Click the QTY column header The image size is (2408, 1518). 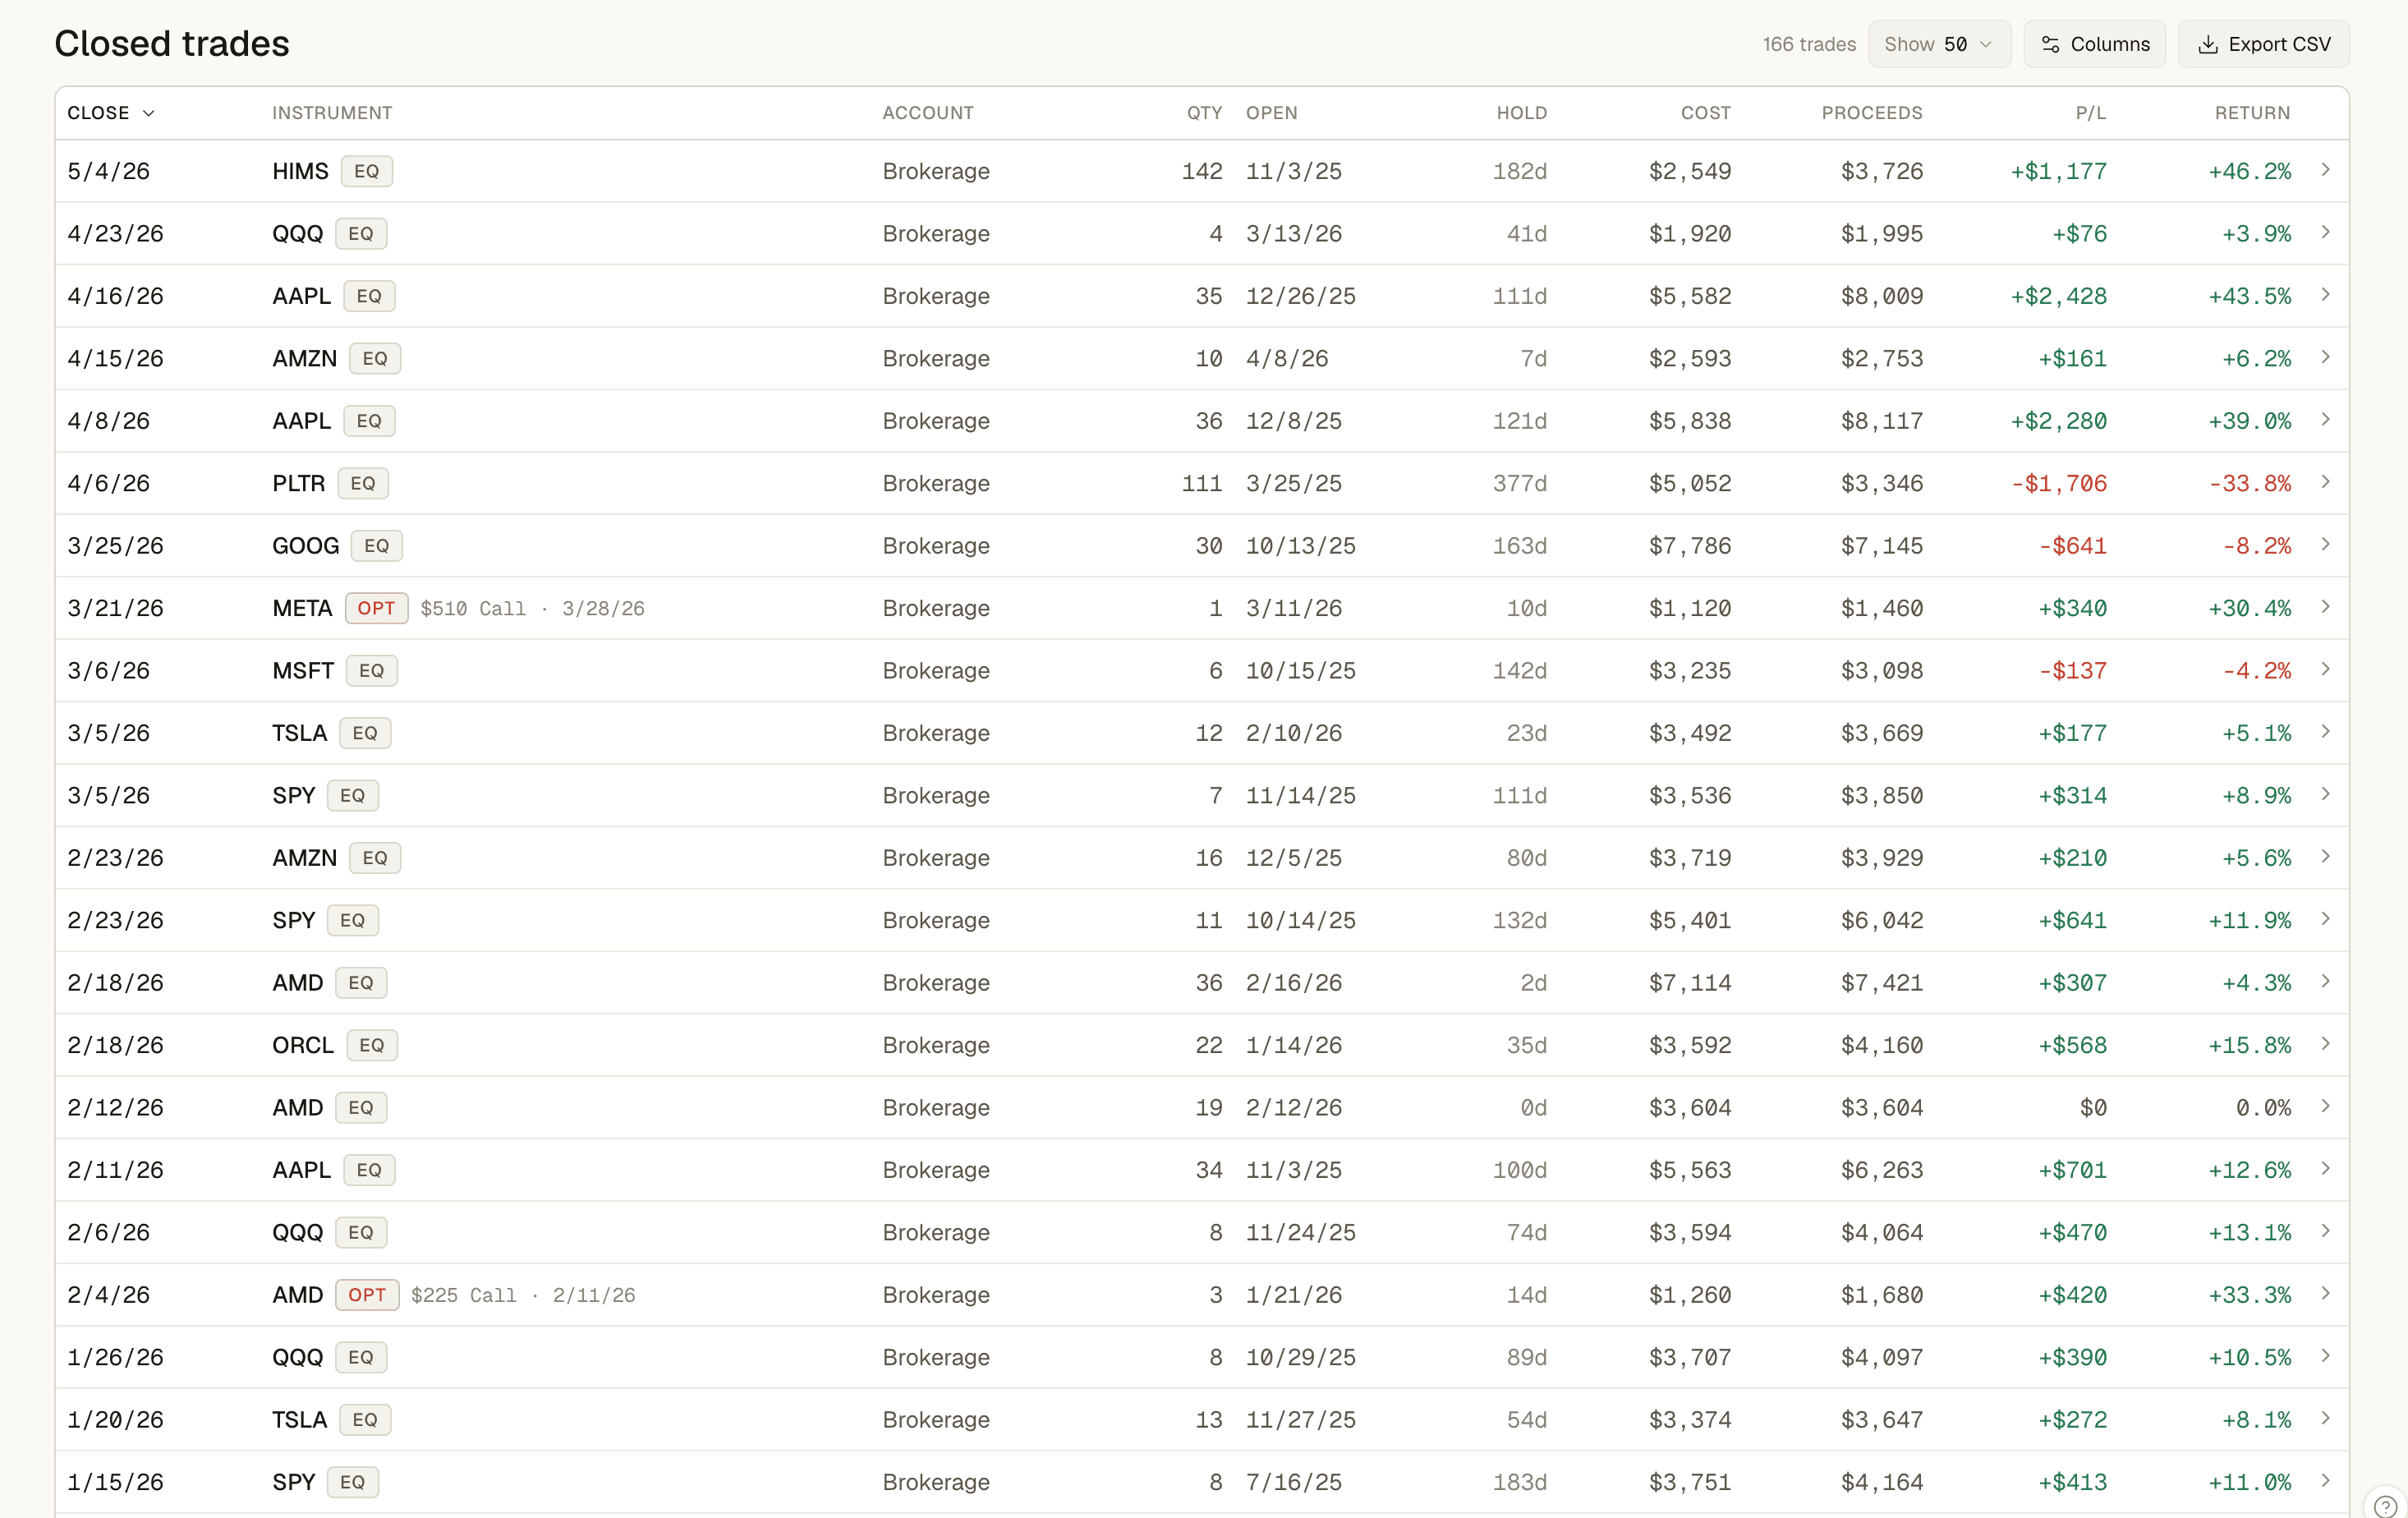coord(1204,113)
